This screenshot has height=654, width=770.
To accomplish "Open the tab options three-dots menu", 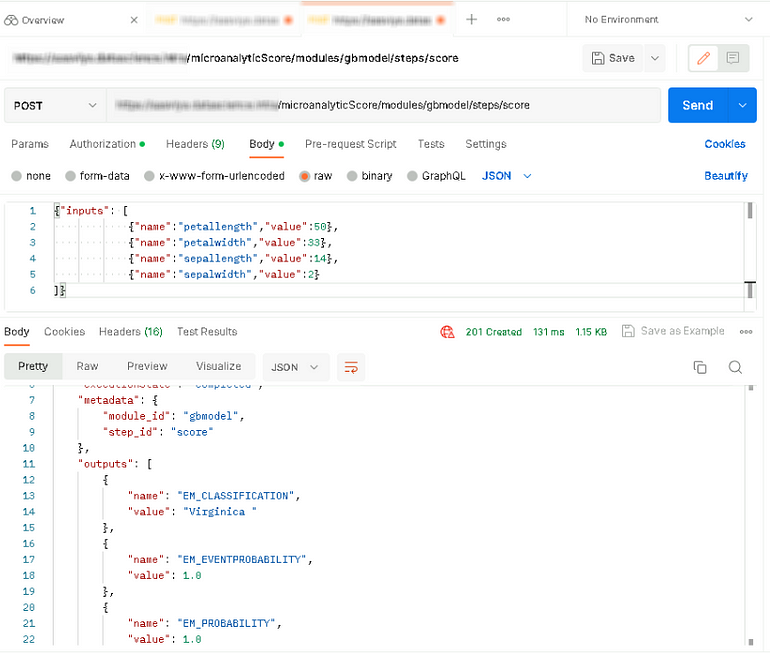I will [503, 20].
